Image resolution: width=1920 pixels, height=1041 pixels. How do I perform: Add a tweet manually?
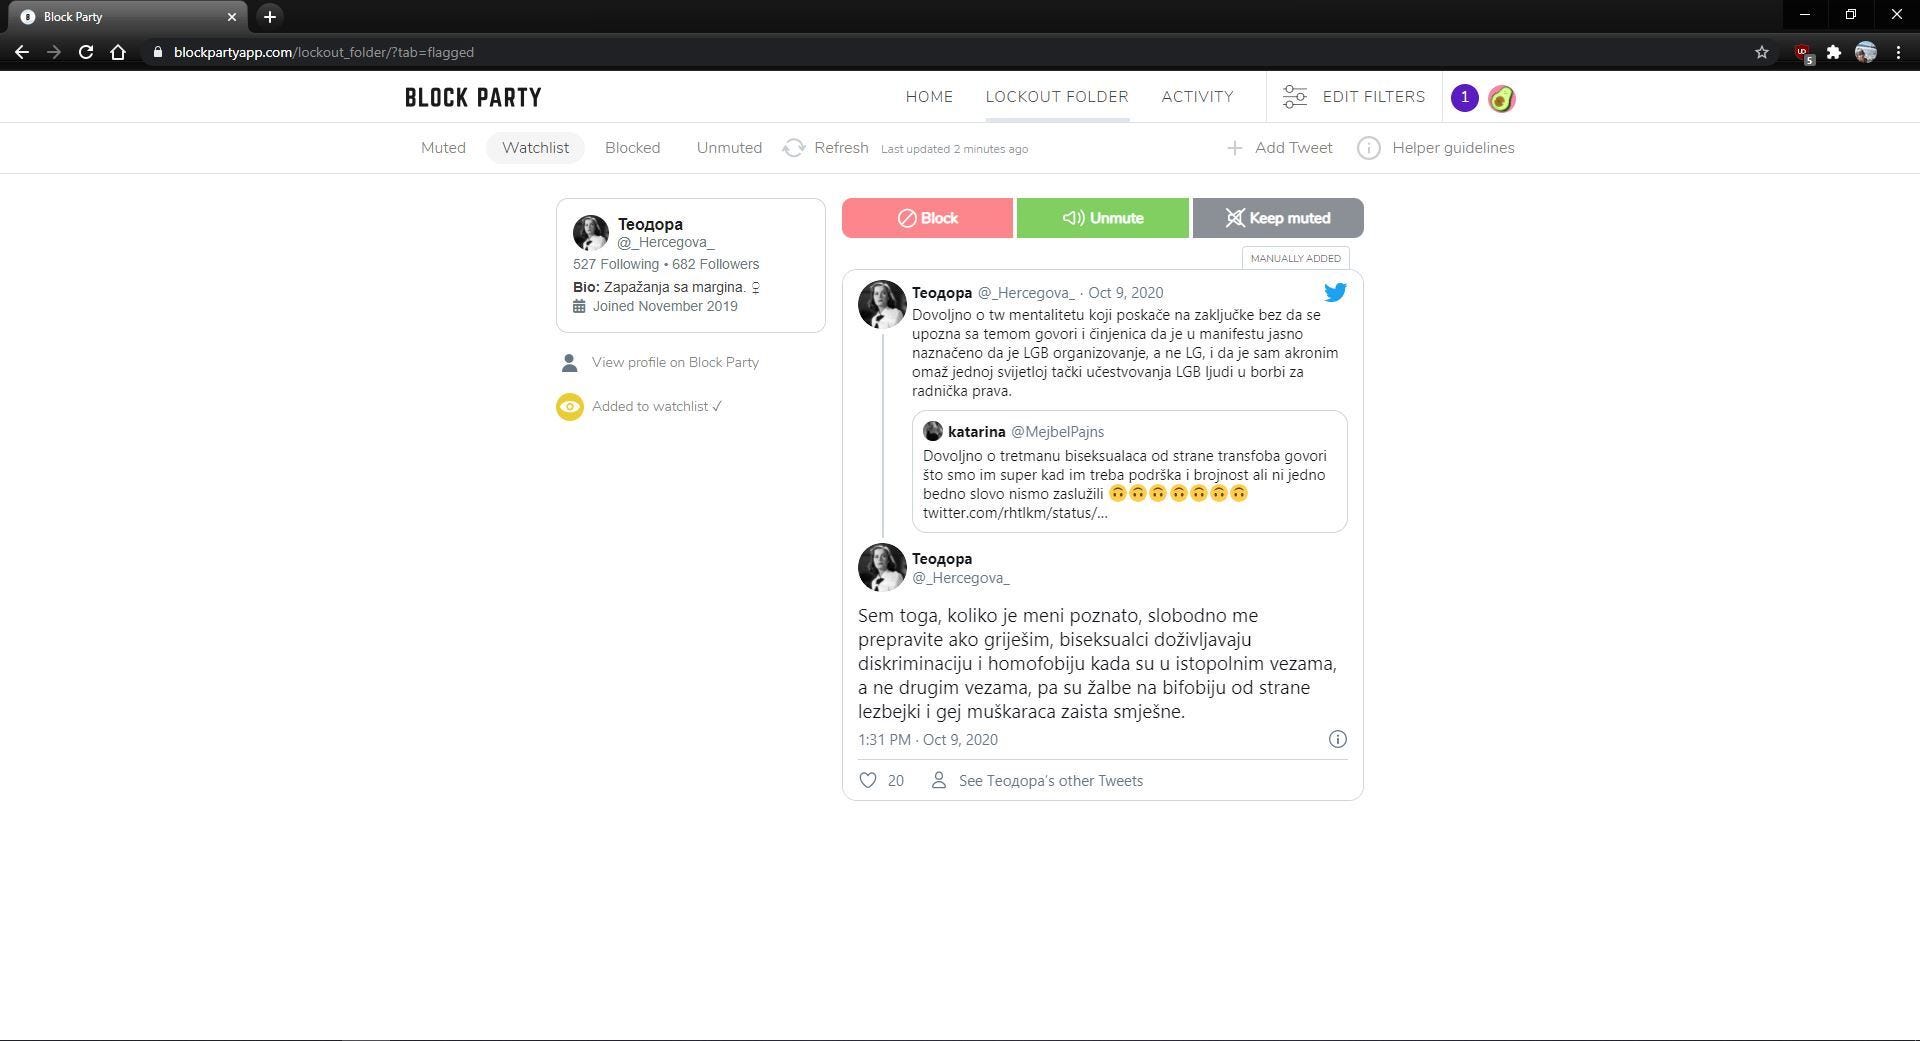[1293, 148]
